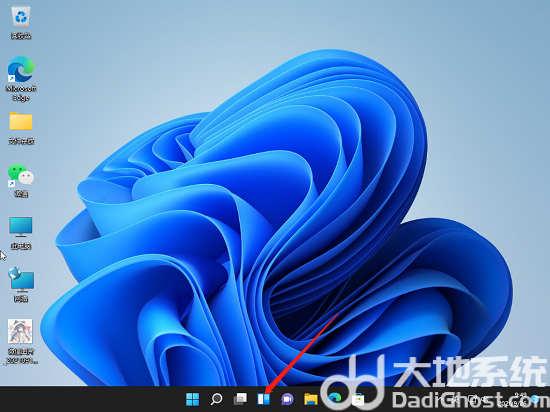Open the Widgets panel on the taskbar
Viewport: 550px width, 412px height.
264,399
